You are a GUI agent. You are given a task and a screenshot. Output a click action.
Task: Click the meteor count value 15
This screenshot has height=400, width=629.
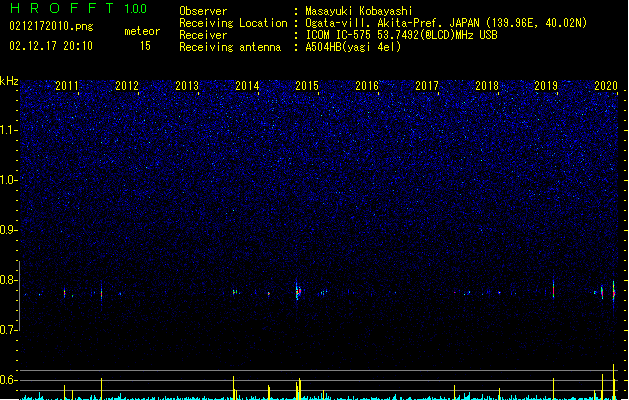click(x=145, y=46)
